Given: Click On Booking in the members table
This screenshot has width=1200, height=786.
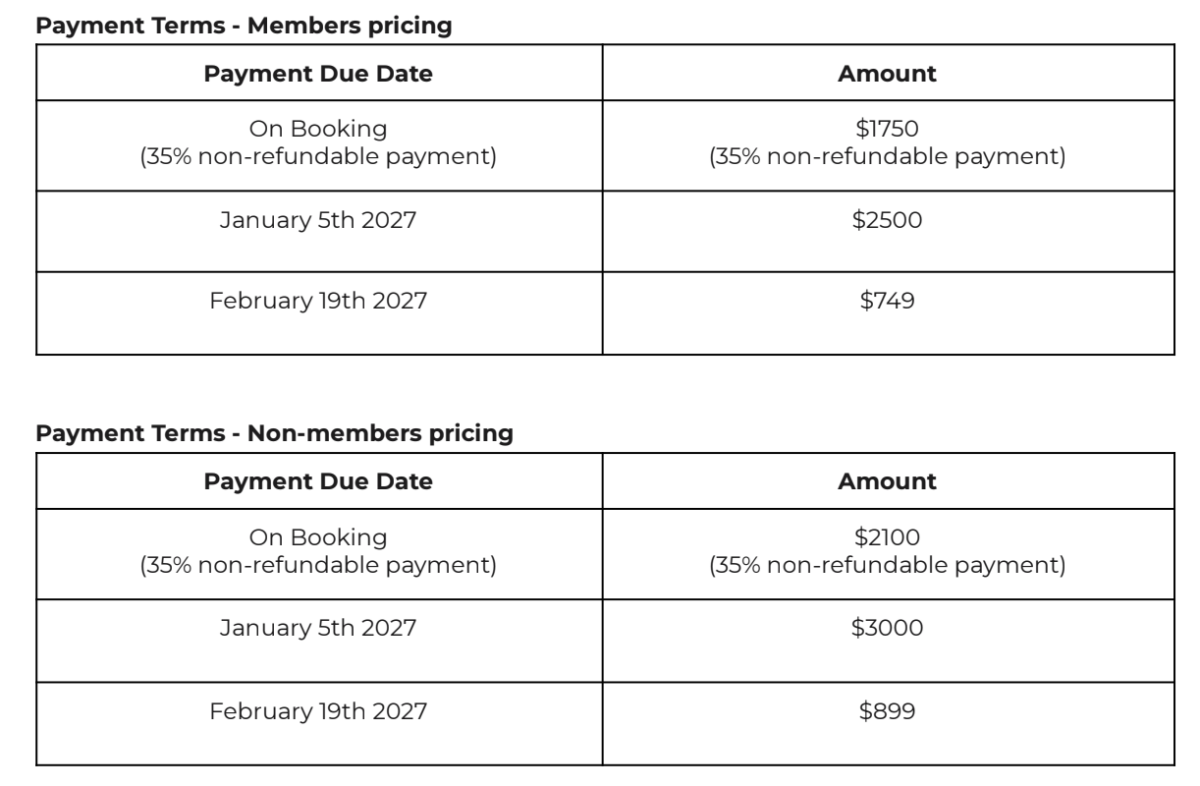Looking at the screenshot, I should point(318,129).
